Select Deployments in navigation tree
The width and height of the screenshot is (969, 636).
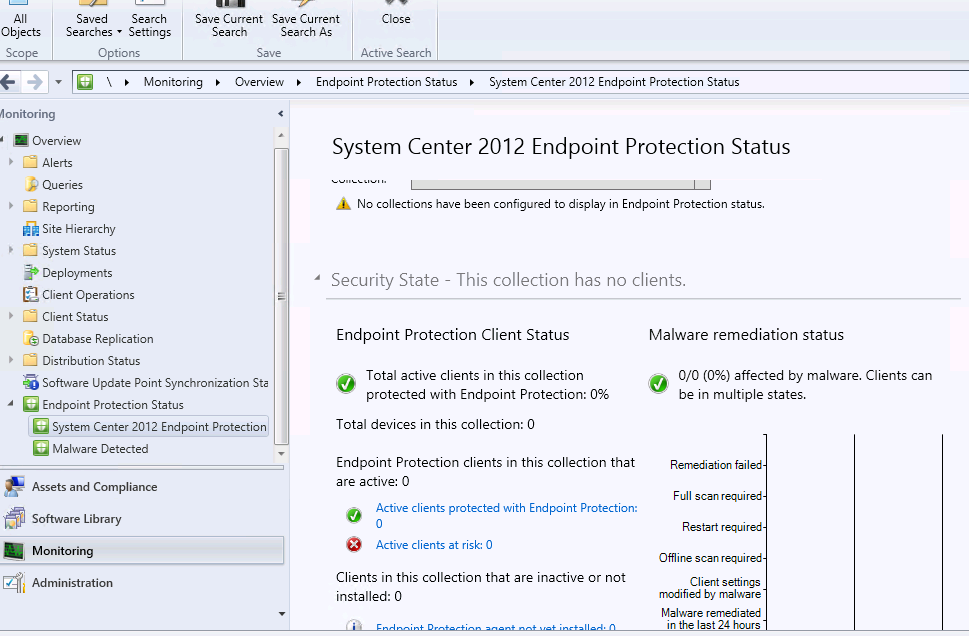(77, 273)
